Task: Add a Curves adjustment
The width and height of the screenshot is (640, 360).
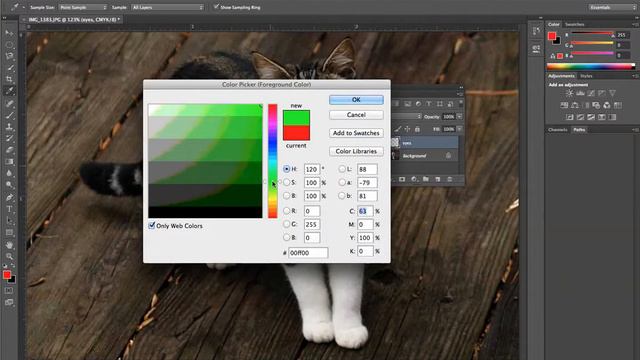Action: point(591,93)
